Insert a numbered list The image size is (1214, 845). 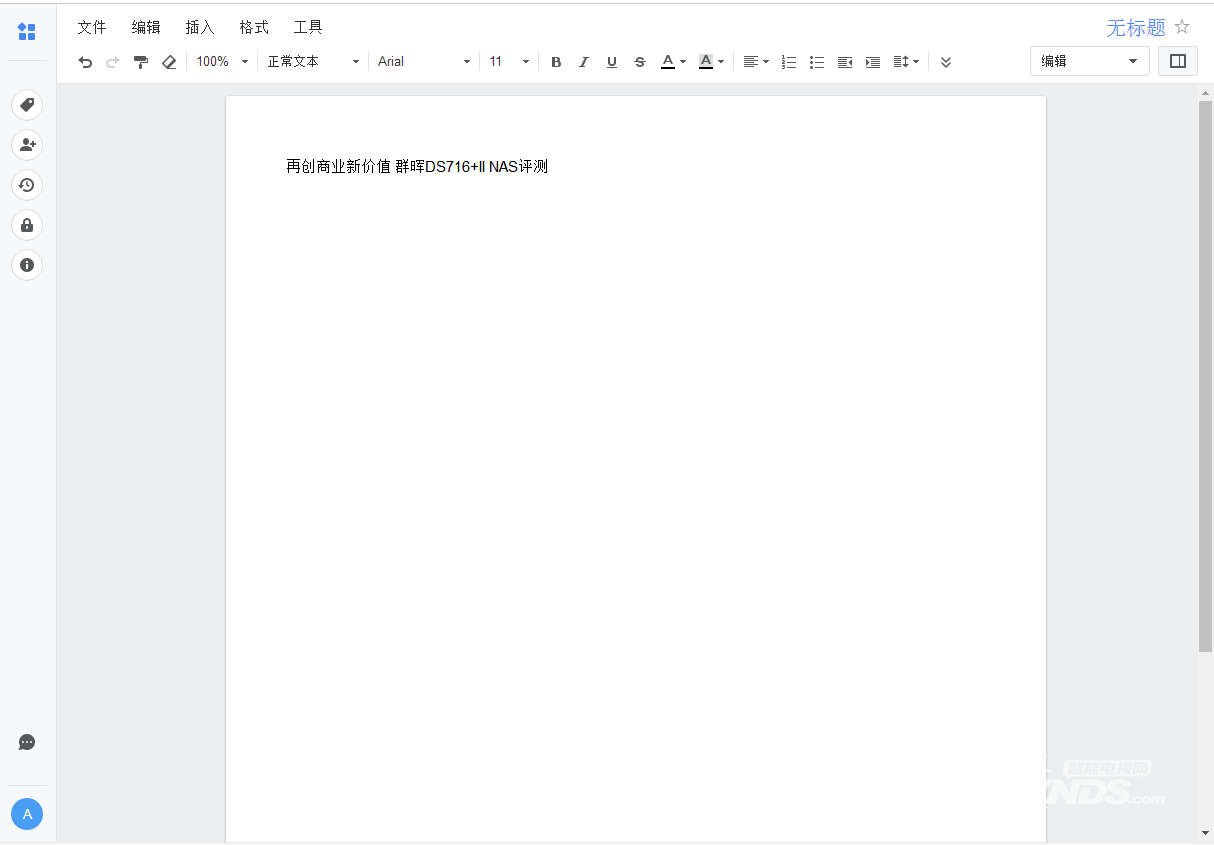coord(789,62)
